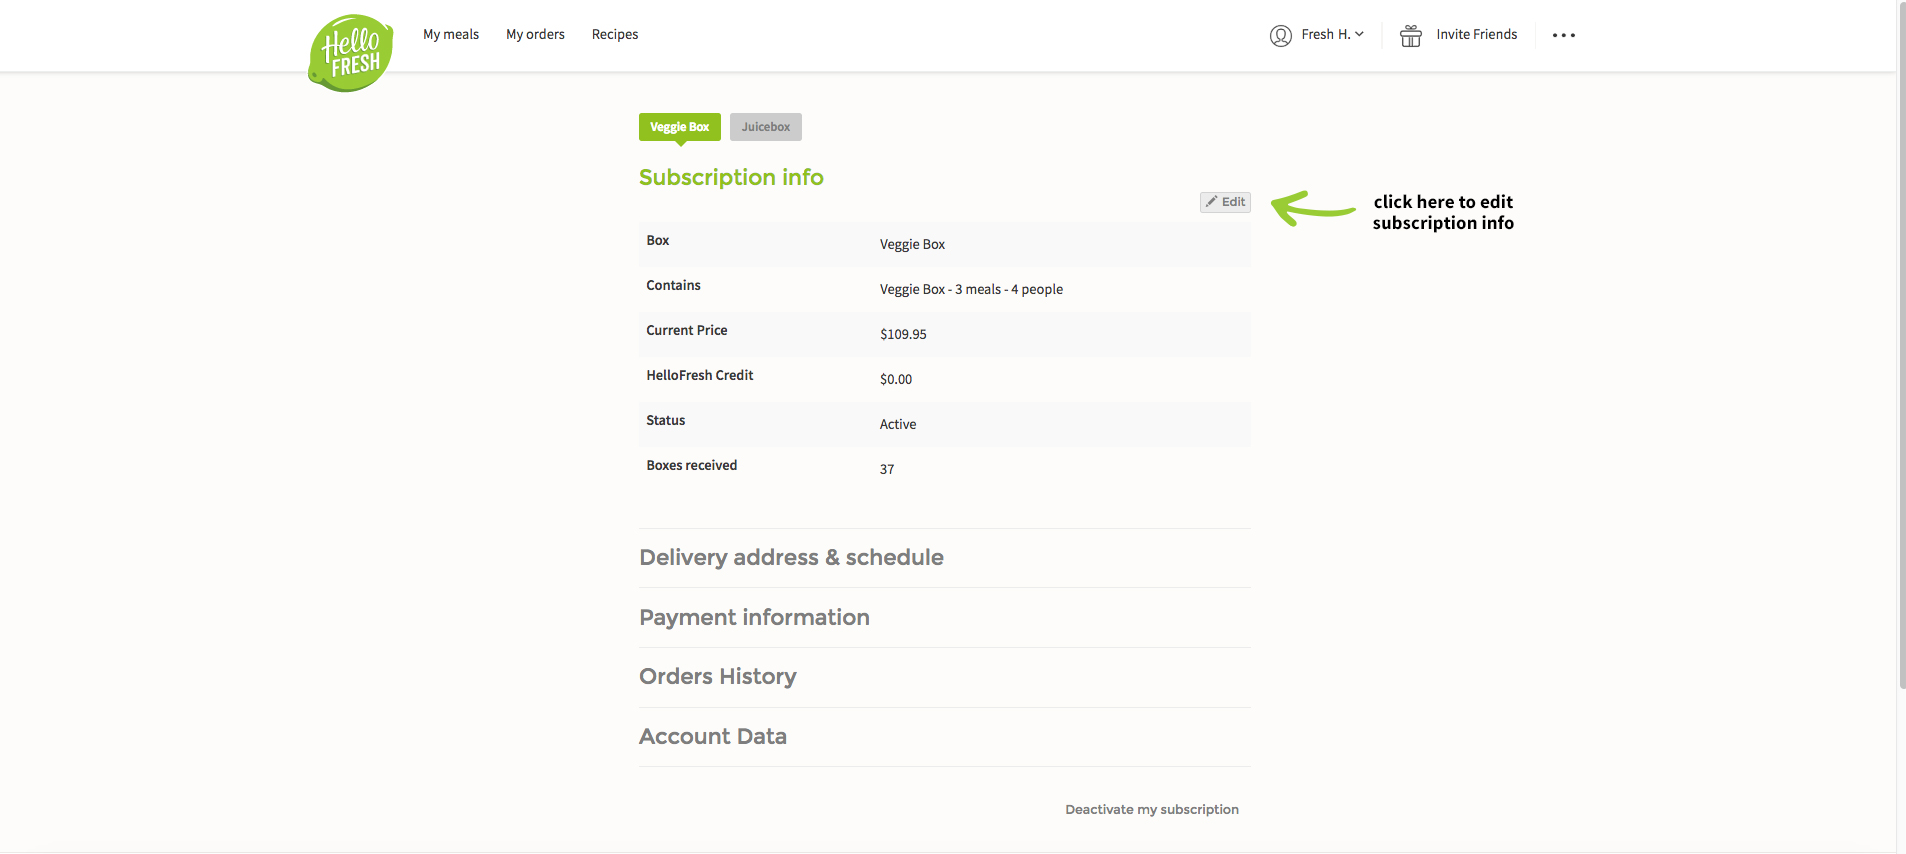
Task: Open the Fresh H. account dropdown
Action: click(x=1332, y=35)
